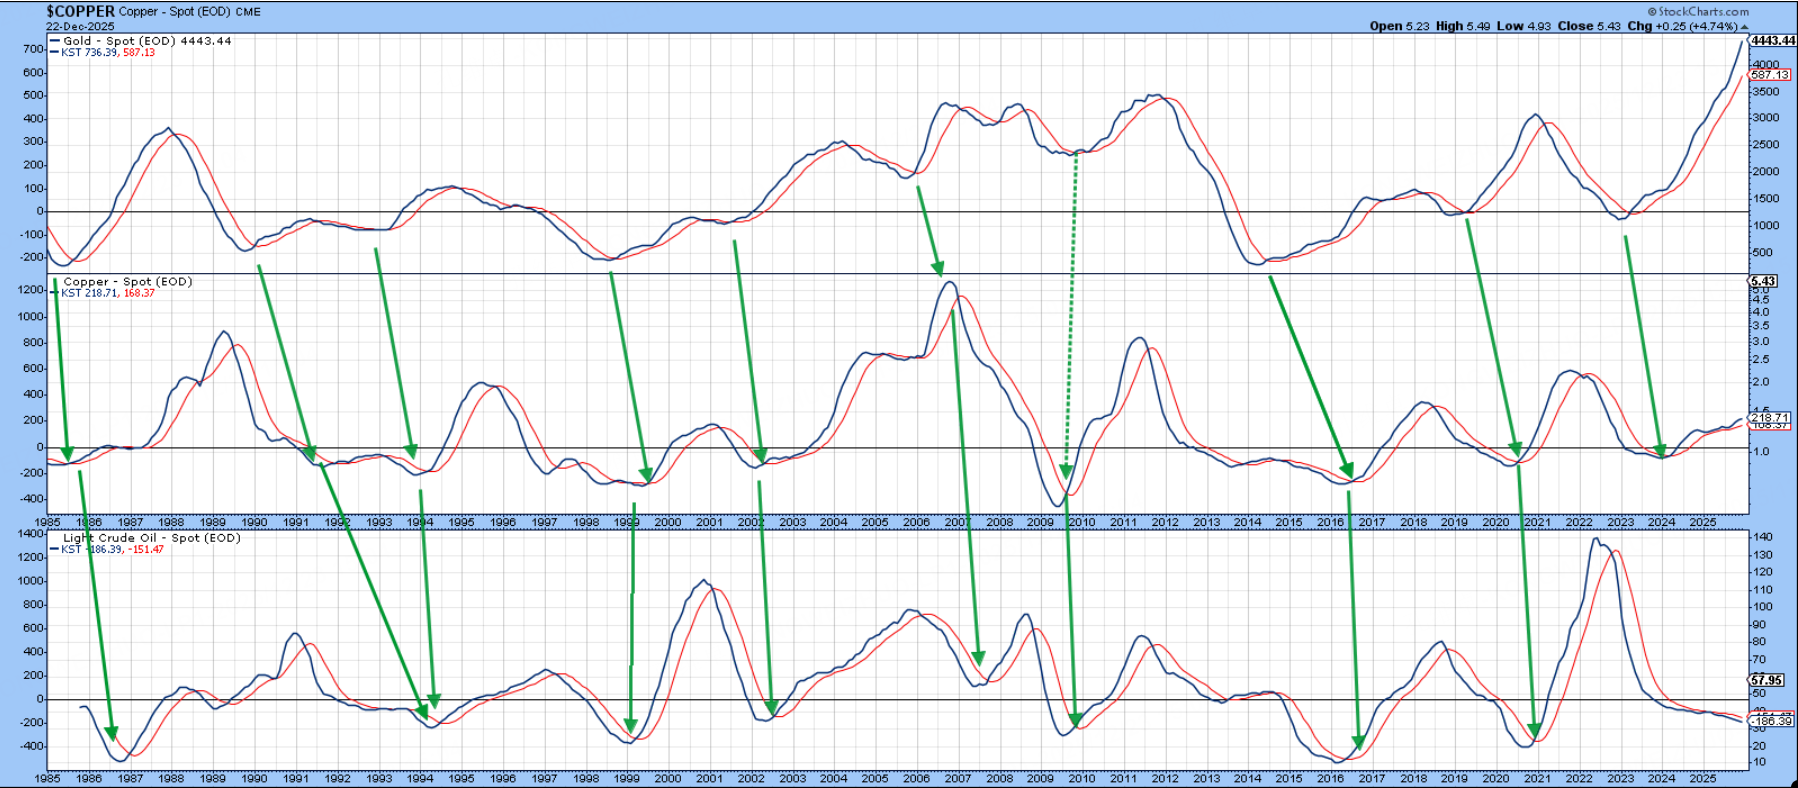Image resolution: width=1798 pixels, height=788 pixels.
Task: Click the red 587.13 KST signal tag
Action: [1769, 75]
